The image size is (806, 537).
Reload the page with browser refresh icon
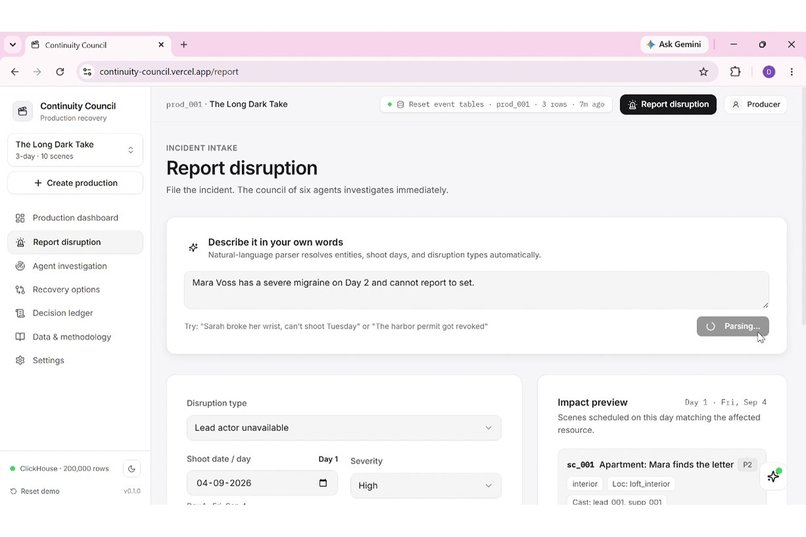[60, 72]
